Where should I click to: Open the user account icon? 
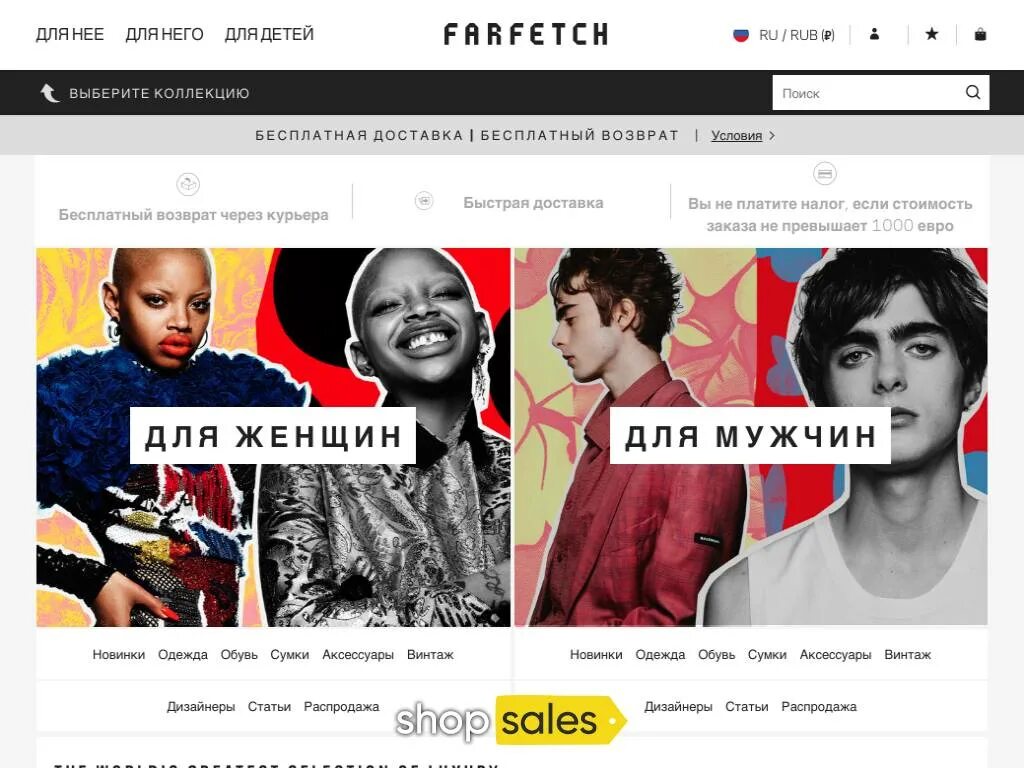tap(874, 34)
